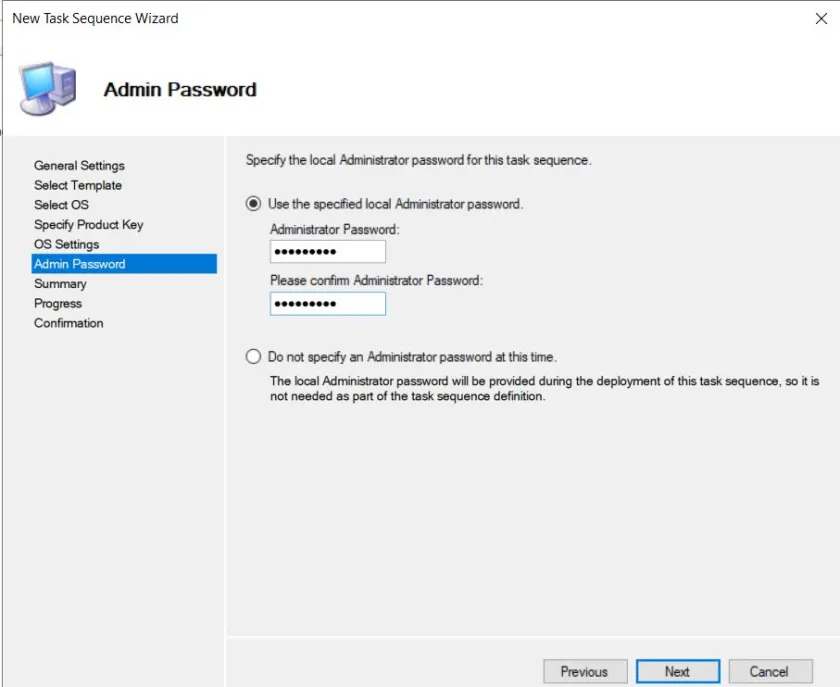Screen dimensions: 840x687
Task: Click the 'Admin Password' page heading
Action: coord(180,90)
